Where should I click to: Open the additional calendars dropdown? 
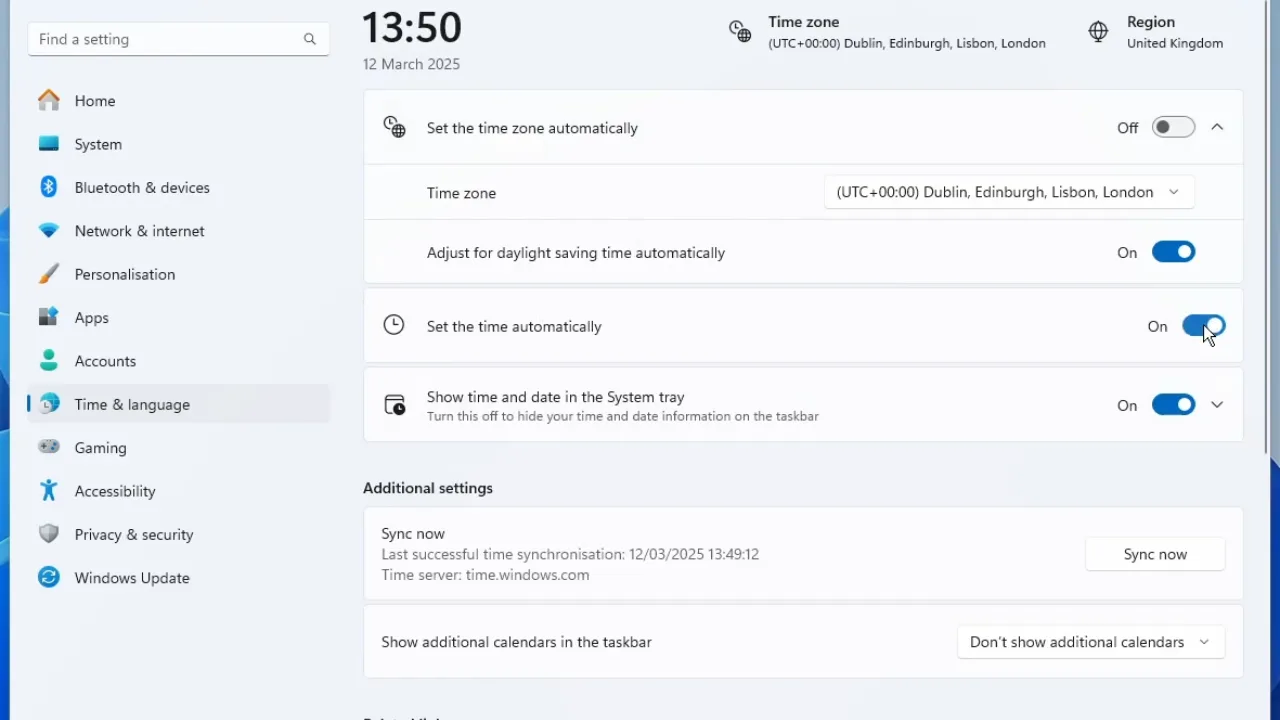(x=1090, y=641)
